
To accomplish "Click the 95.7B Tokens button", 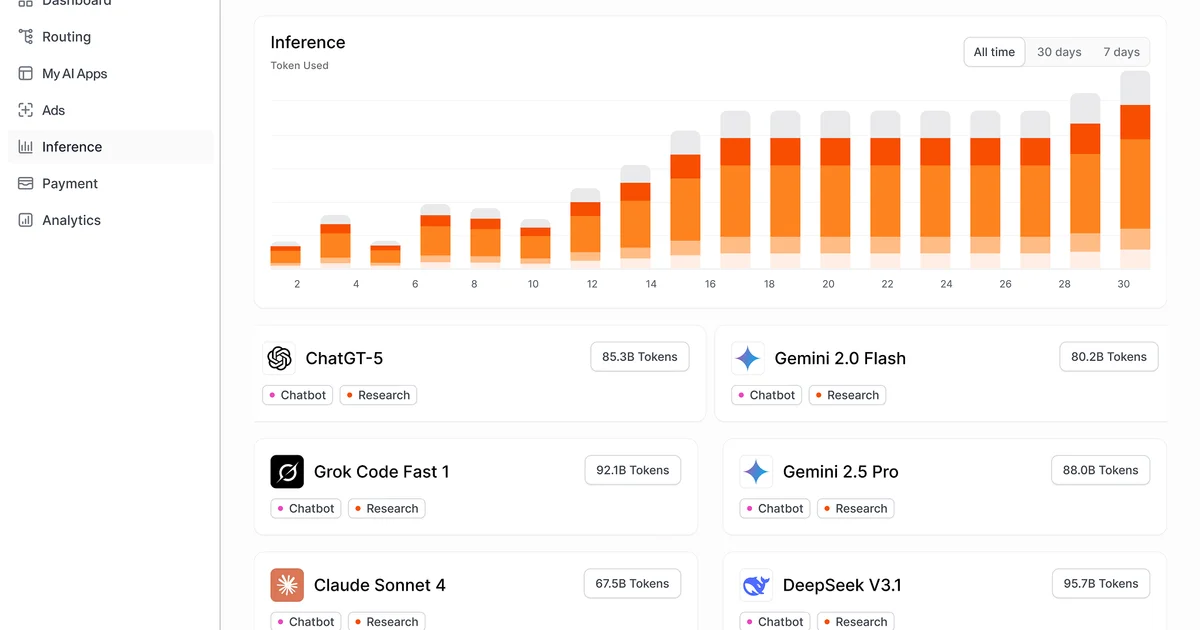I will coord(1101,584).
